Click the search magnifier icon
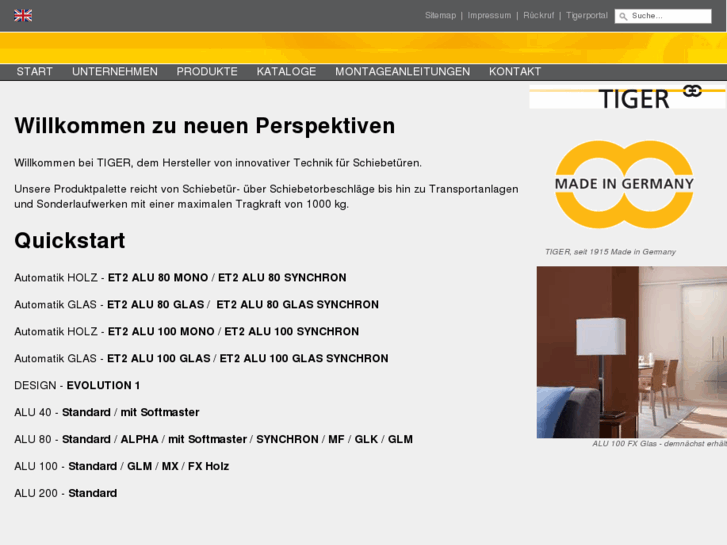Viewport: 727px width, 545px height. pyautogui.click(x=623, y=16)
